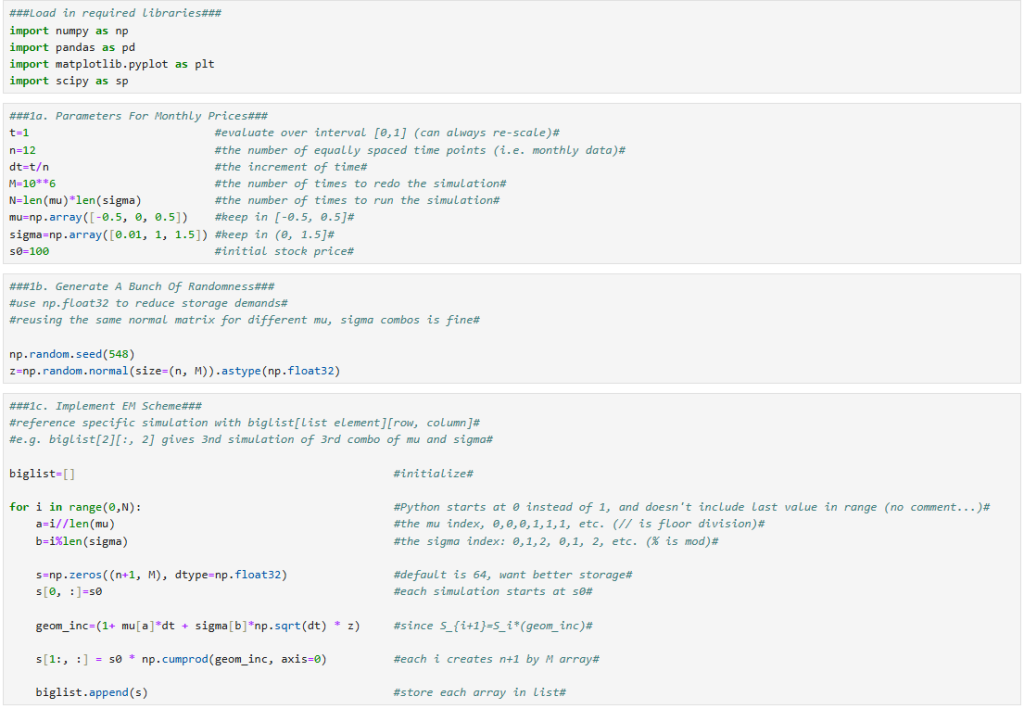The height and width of the screenshot is (709, 1024).
Task: Place cursor on the 'M=10**6' line
Action: coord(33,184)
